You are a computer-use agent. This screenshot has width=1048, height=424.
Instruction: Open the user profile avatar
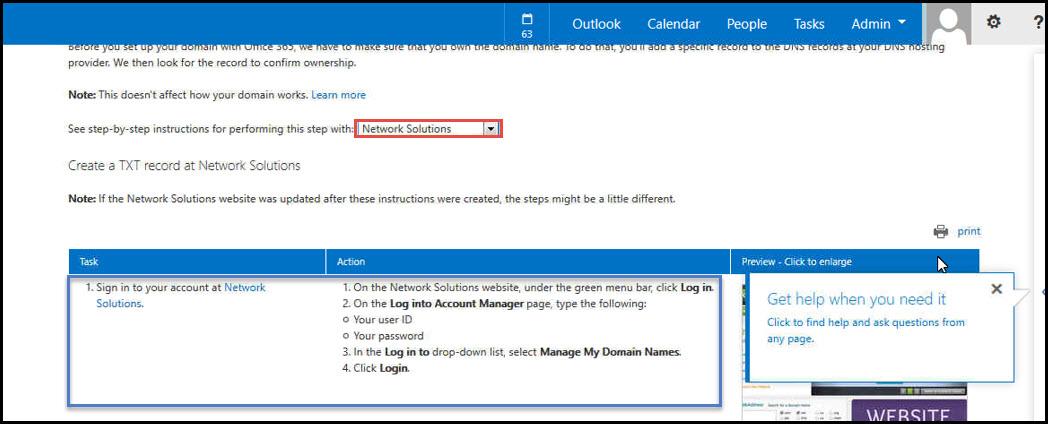(x=950, y=24)
